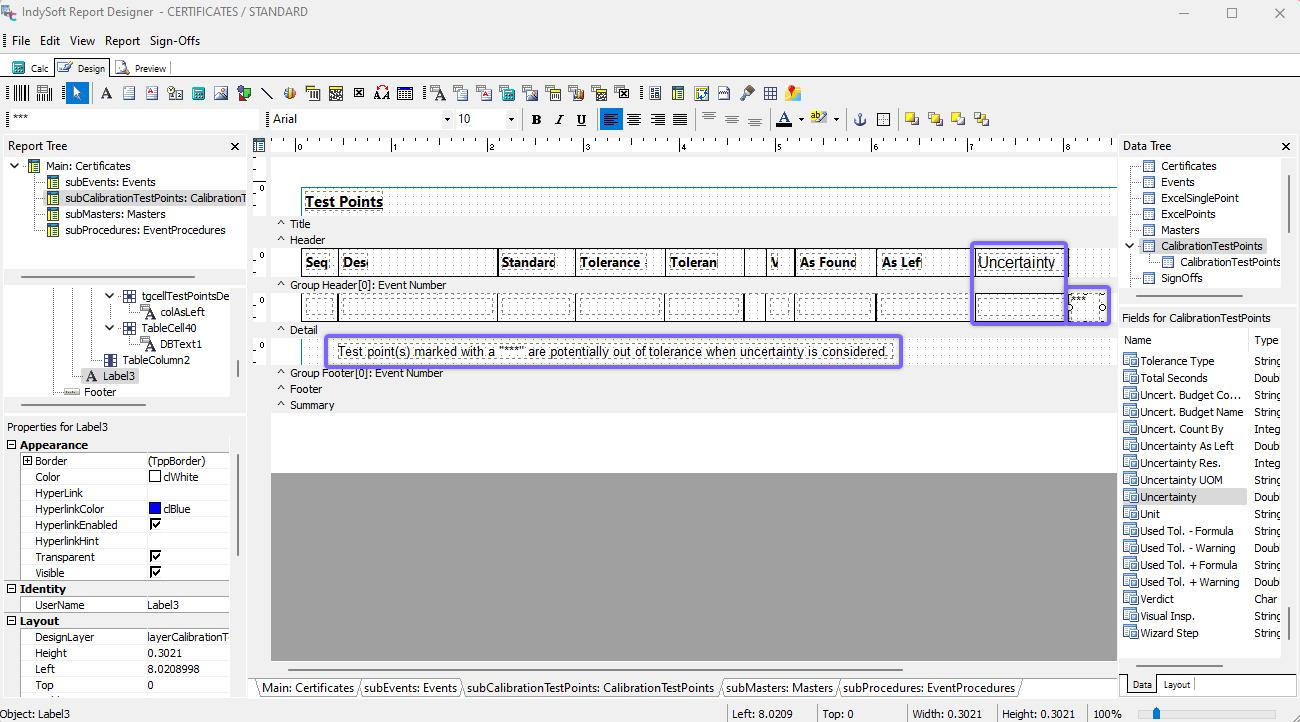Expand the Border property node
This screenshot has height=722, width=1300.
pos(27,461)
